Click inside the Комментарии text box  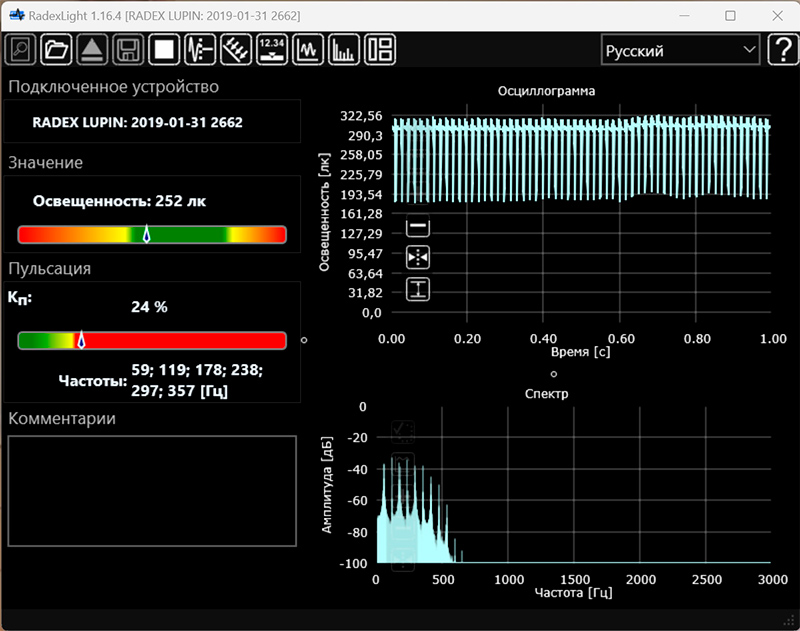point(152,490)
